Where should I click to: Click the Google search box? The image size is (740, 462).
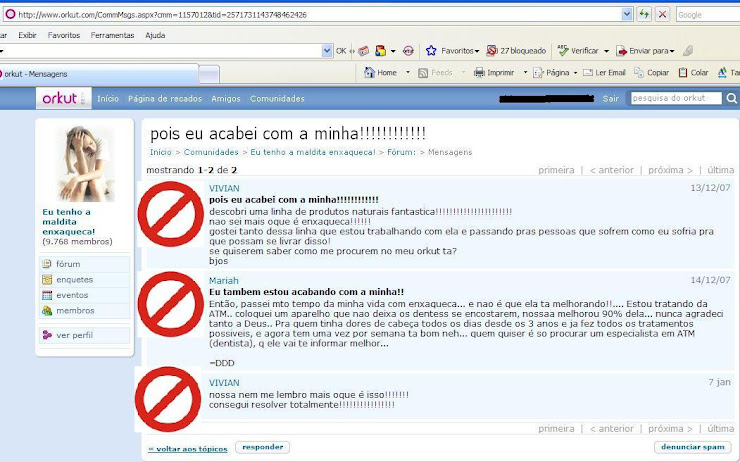click(708, 15)
